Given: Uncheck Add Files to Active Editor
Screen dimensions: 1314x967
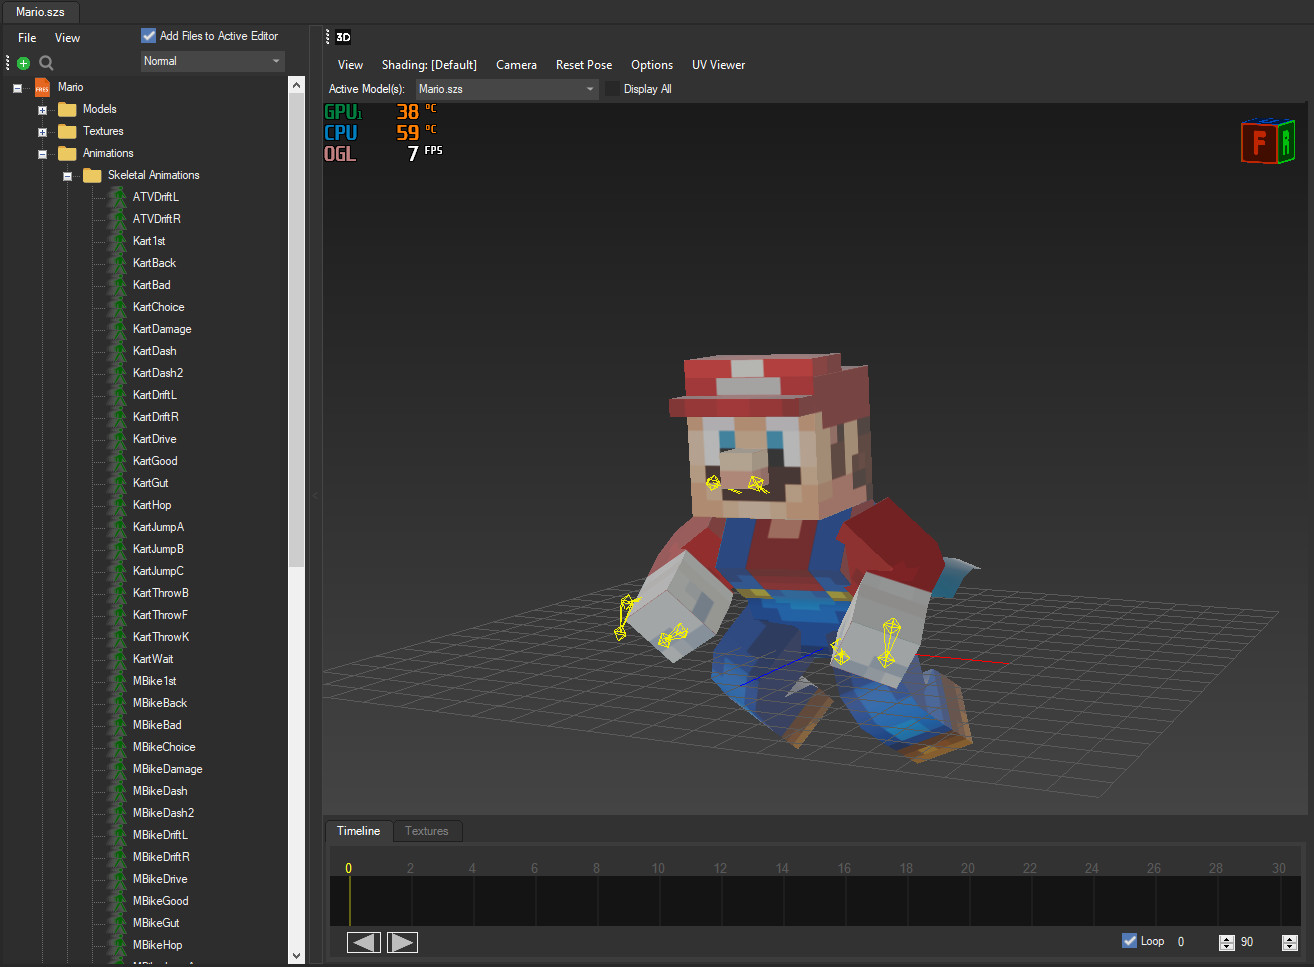Looking at the screenshot, I should 148,34.
